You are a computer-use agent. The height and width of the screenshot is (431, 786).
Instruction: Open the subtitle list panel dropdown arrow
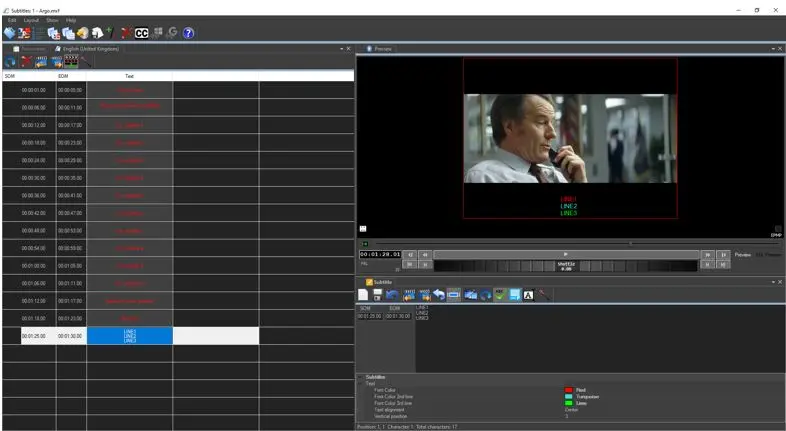point(341,48)
